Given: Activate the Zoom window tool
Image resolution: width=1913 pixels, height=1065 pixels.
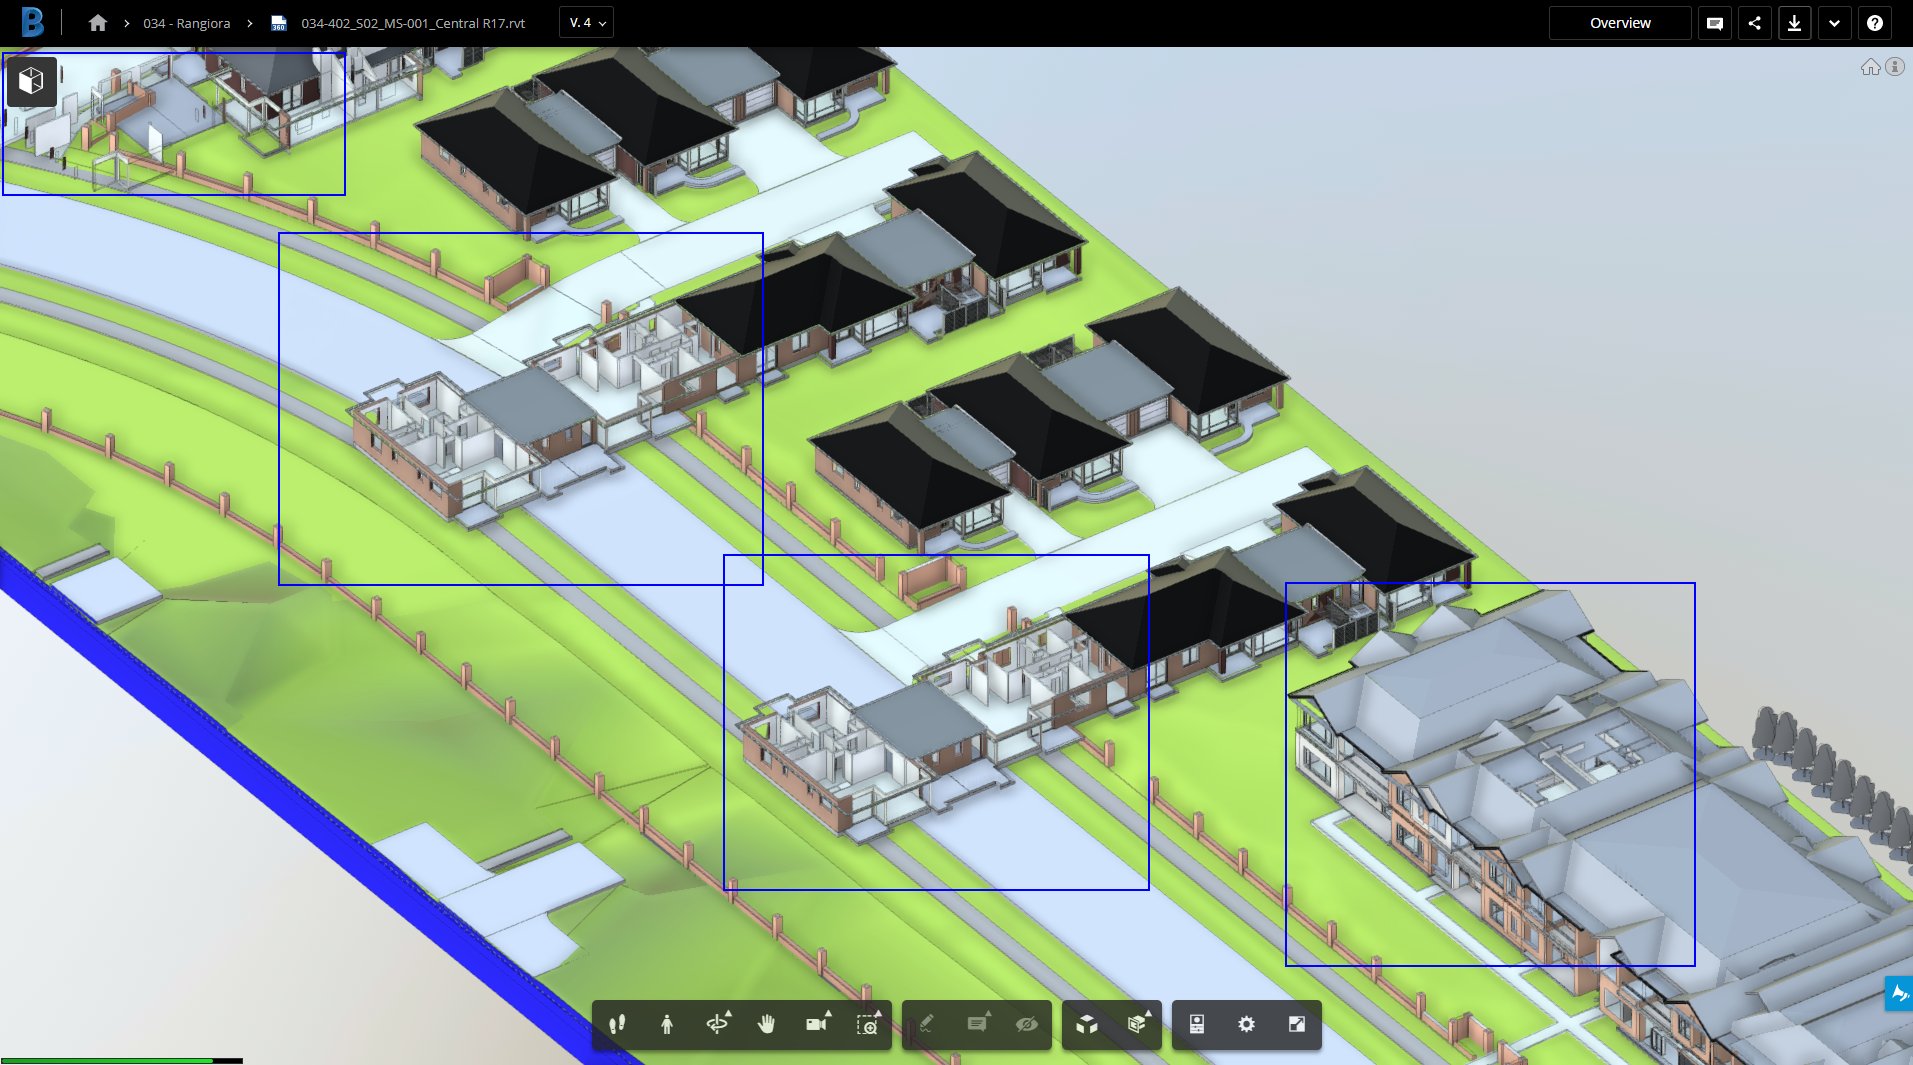Looking at the screenshot, I should 867,1025.
